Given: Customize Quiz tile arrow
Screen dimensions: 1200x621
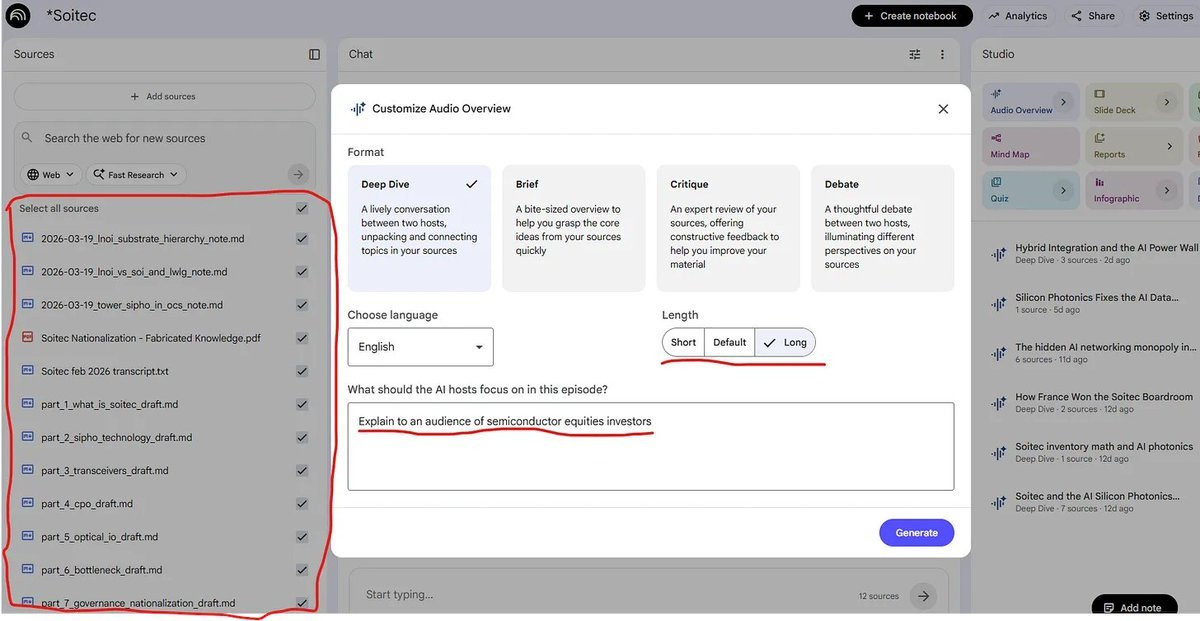Looking at the screenshot, I should coord(1064,190).
